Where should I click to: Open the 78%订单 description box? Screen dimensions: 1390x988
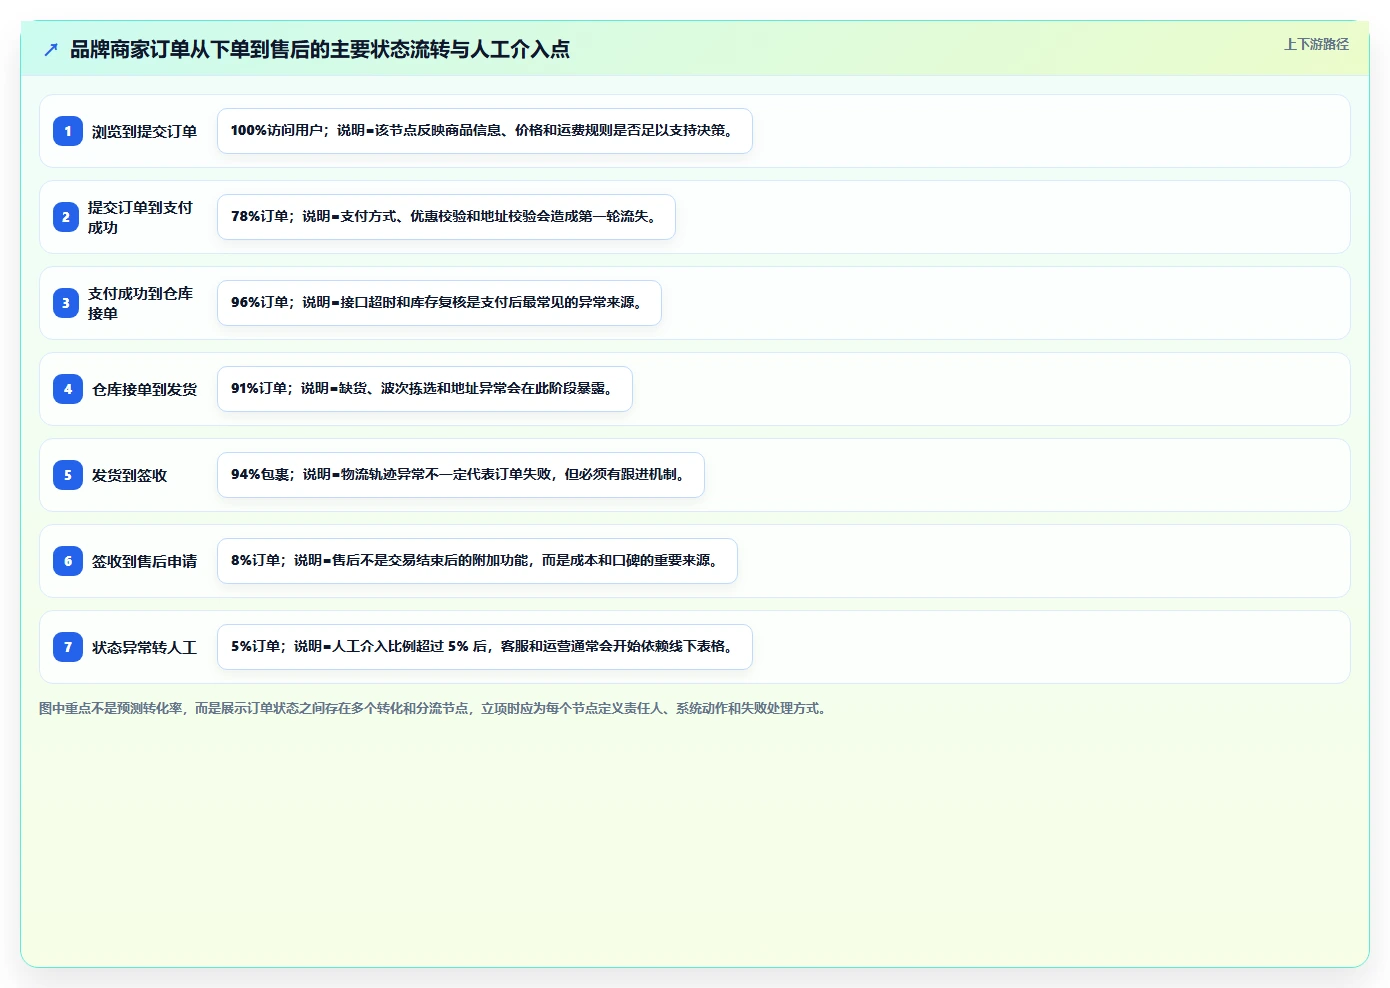tap(446, 217)
